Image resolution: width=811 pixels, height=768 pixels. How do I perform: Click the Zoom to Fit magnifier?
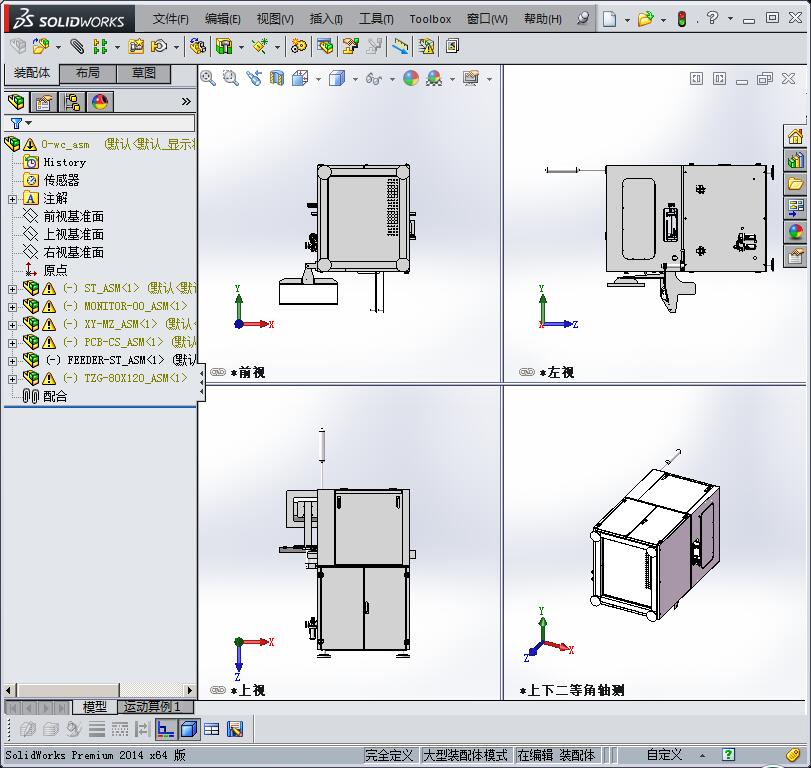click(208, 78)
